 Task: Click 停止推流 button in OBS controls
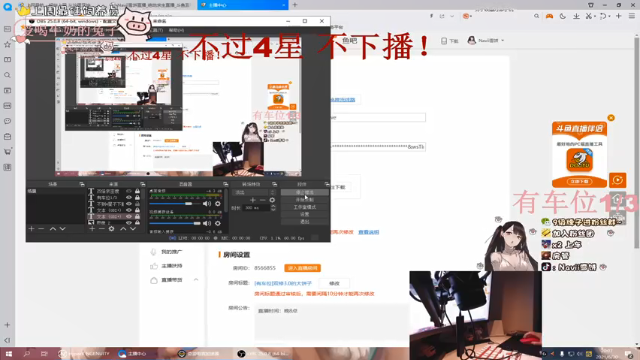tap(304, 192)
